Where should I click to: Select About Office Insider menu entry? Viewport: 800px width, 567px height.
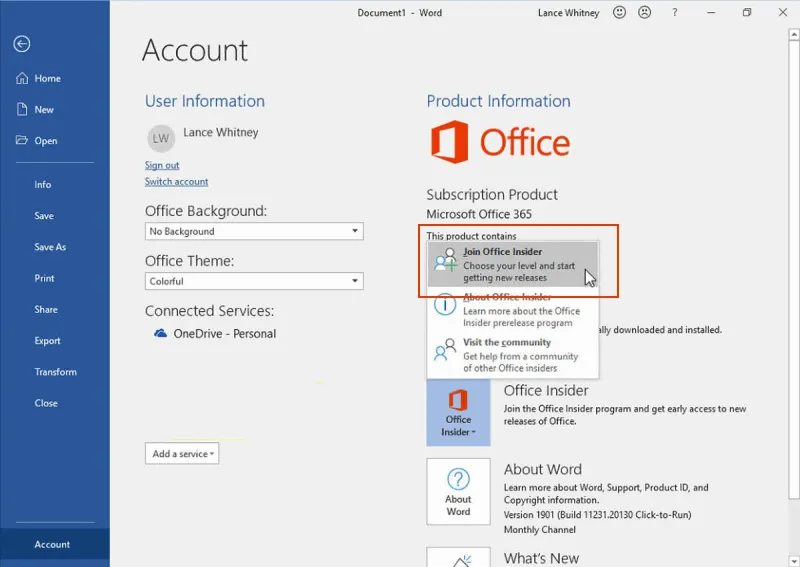[x=513, y=309]
